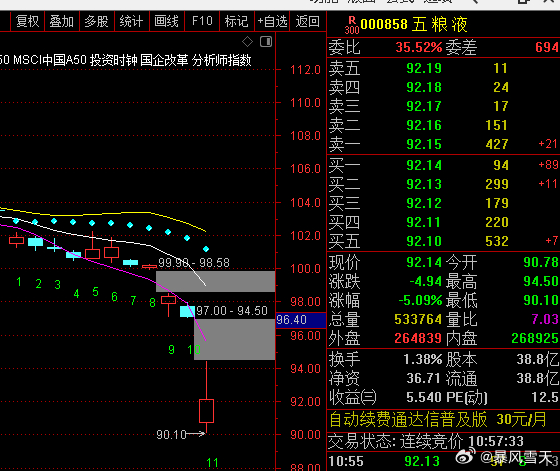Screen dimensions: 560x471
Task: Open the F10 company info
Action: pyautogui.click(x=202, y=21)
